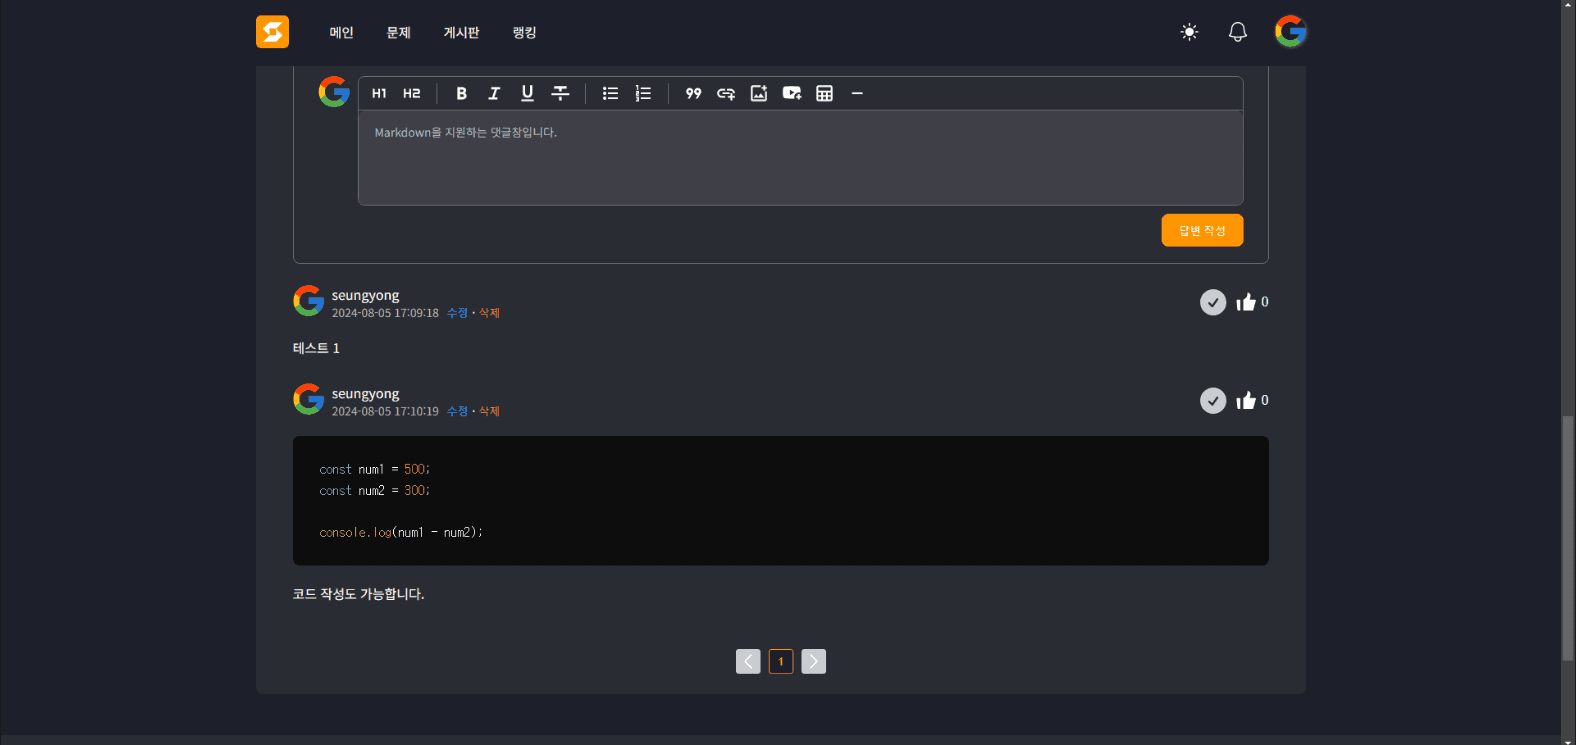The image size is (1576, 745).
Task: Open the 문제 menu item
Action: (399, 33)
